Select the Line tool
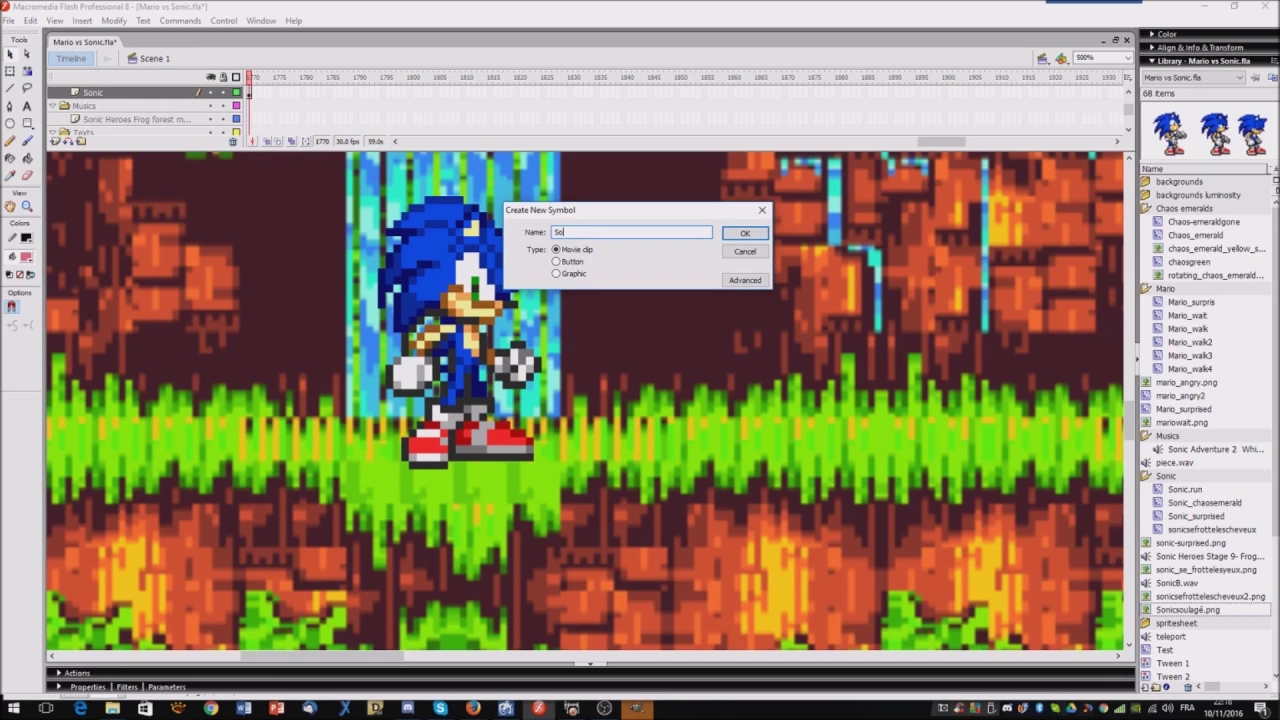The height and width of the screenshot is (720, 1280). coord(10,88)
